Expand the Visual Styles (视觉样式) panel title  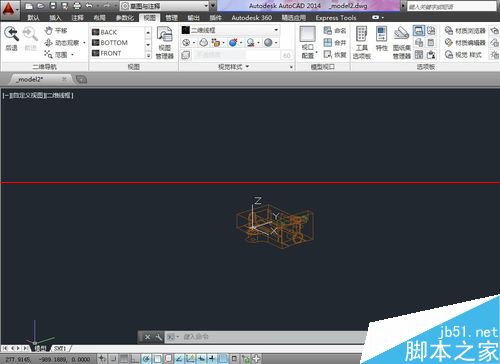click(234, 67)
